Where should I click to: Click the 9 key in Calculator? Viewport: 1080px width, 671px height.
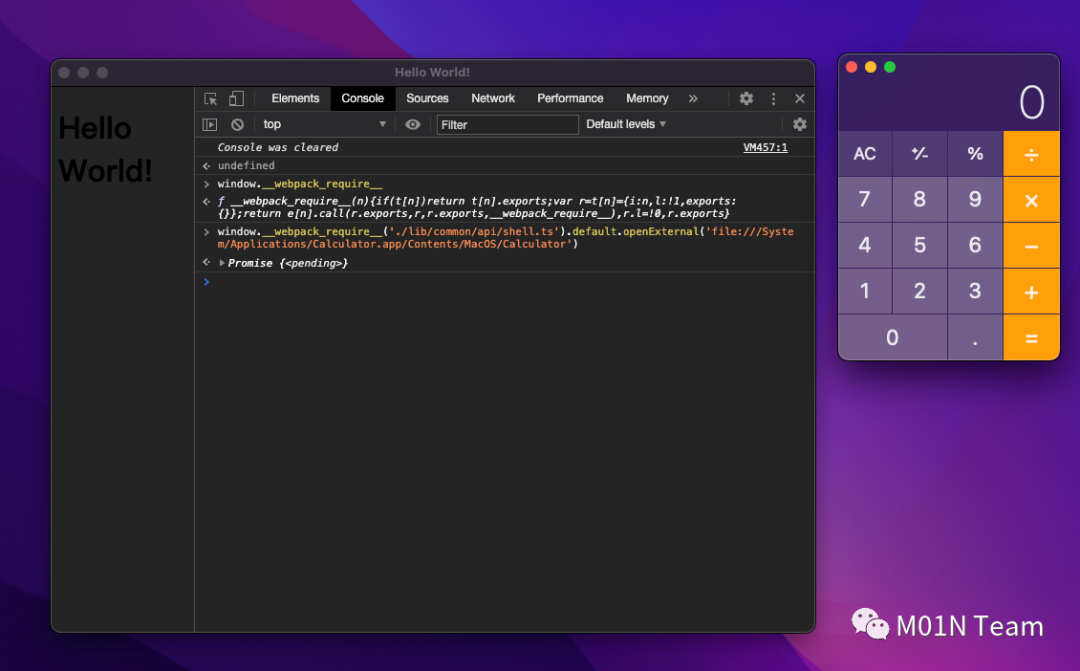[x=975, y=200]
